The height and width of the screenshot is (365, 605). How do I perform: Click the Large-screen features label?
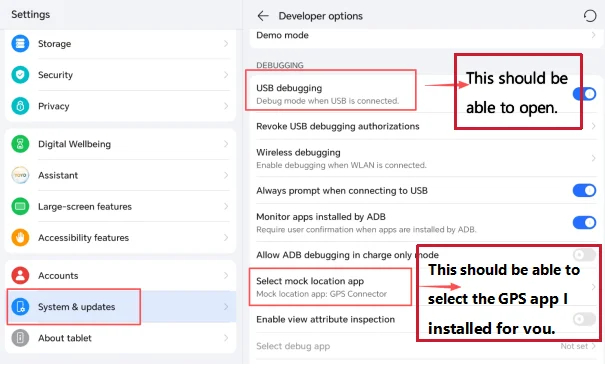[x=85, y=206]
